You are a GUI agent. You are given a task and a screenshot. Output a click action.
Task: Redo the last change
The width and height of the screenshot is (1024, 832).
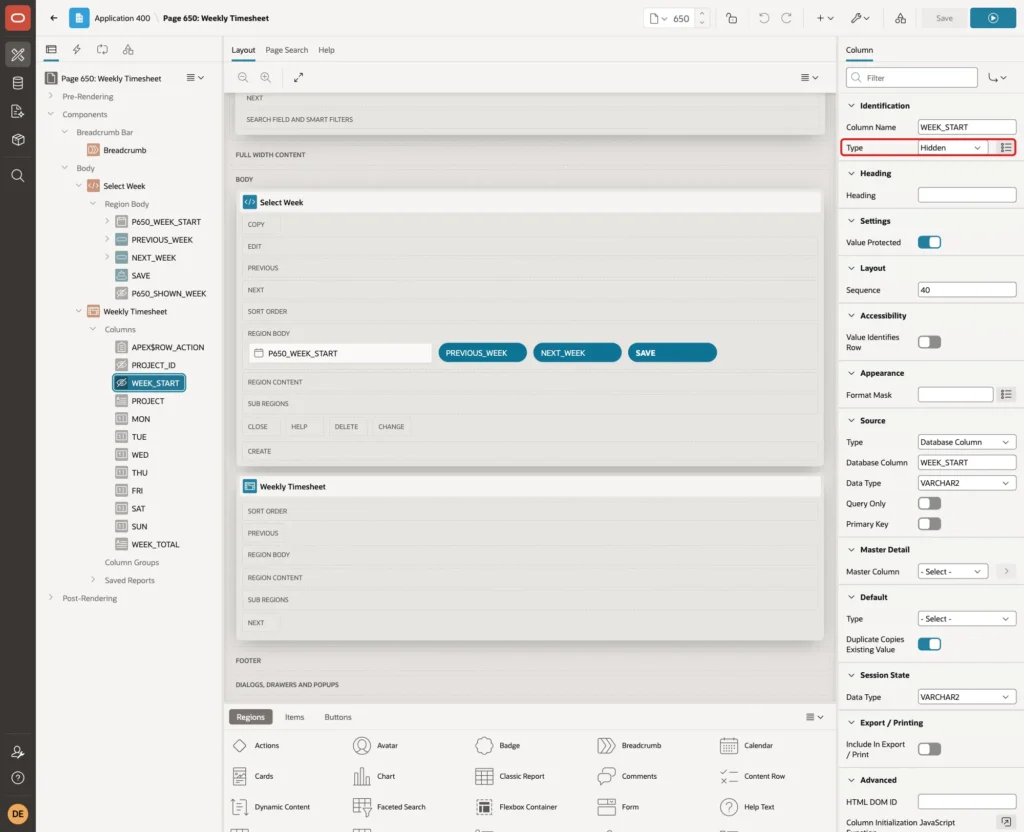pyautogui.click(x=786, y=18)
